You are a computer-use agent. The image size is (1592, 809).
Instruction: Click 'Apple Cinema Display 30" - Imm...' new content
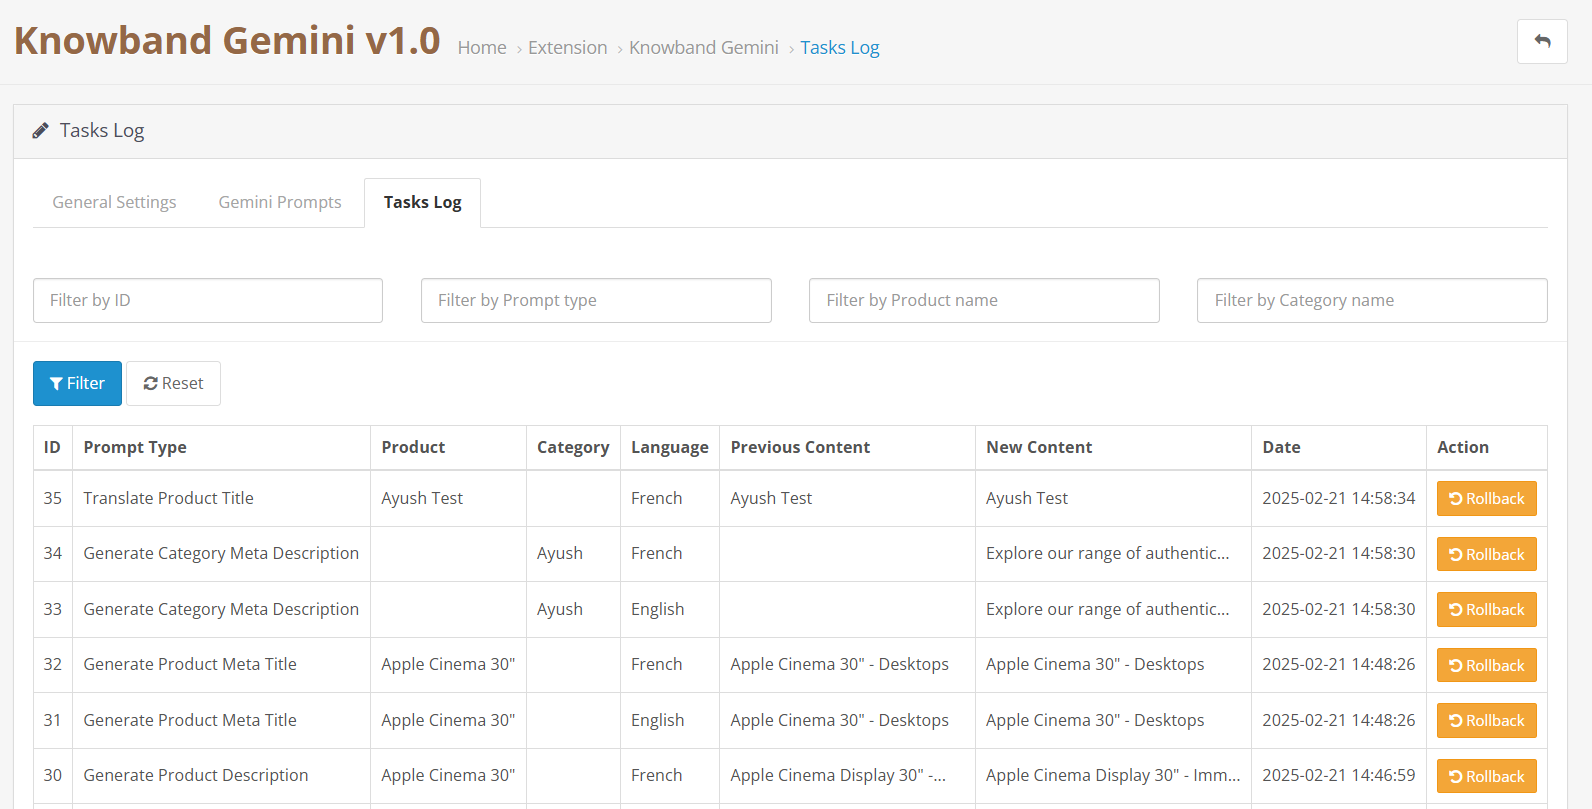point(1113,775)
